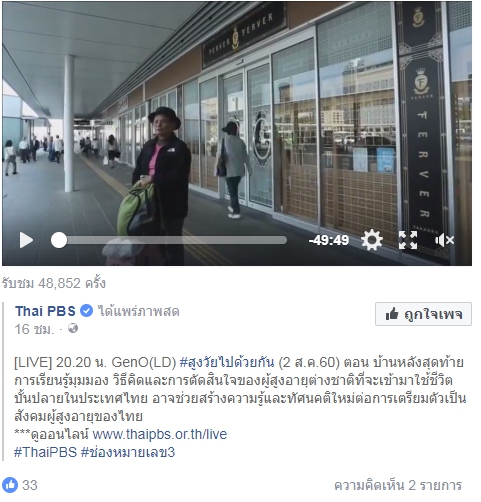481x502 pixels.
Task: Open the #ThaiPBS hashtag
Action: (45, 452)
